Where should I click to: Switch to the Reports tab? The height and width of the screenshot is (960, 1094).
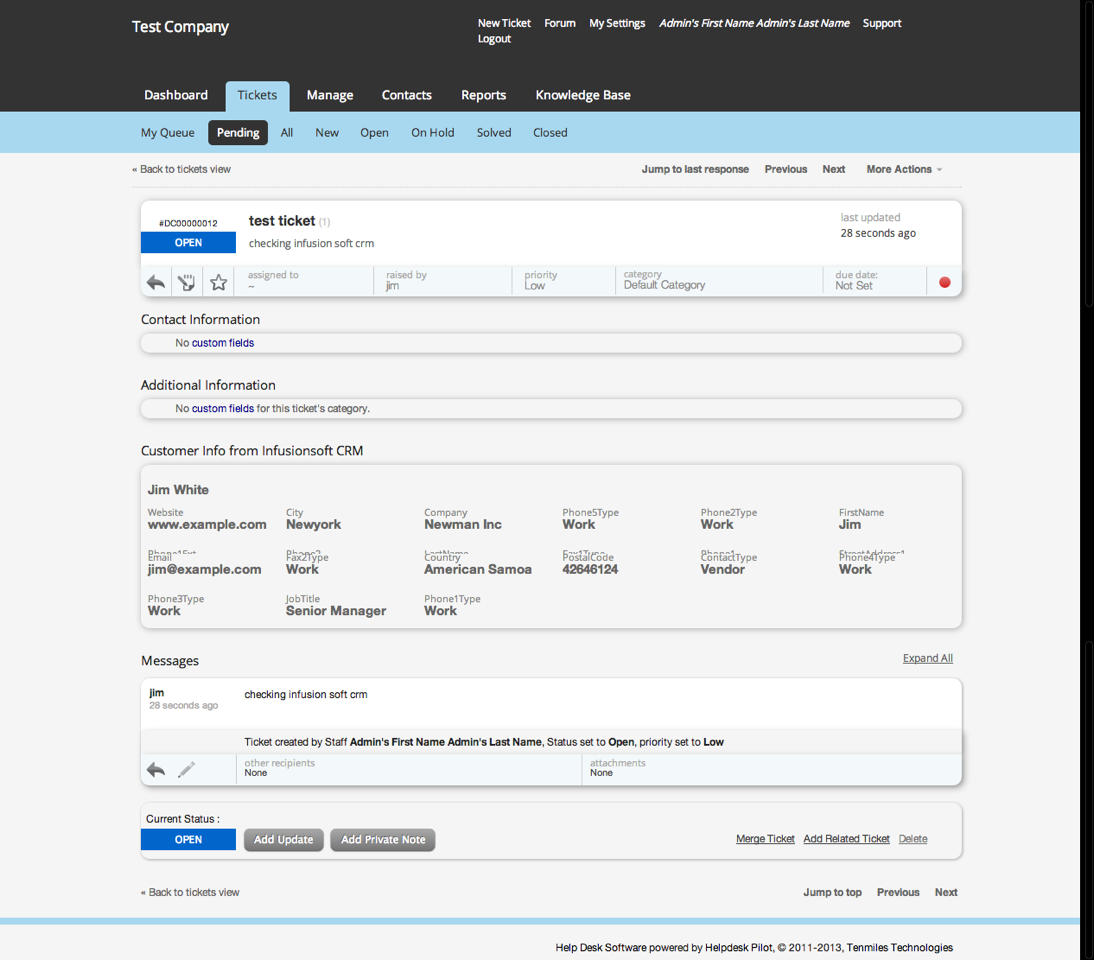pos(484,95)
